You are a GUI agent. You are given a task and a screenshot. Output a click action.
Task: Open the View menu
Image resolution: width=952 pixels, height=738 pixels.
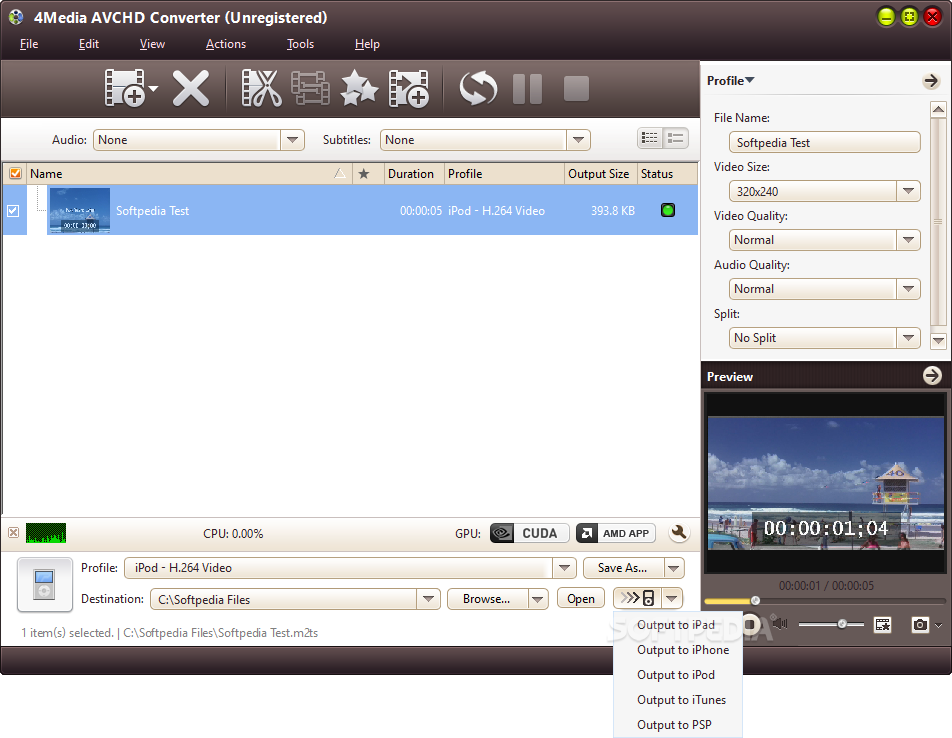[x=152, y=44]
